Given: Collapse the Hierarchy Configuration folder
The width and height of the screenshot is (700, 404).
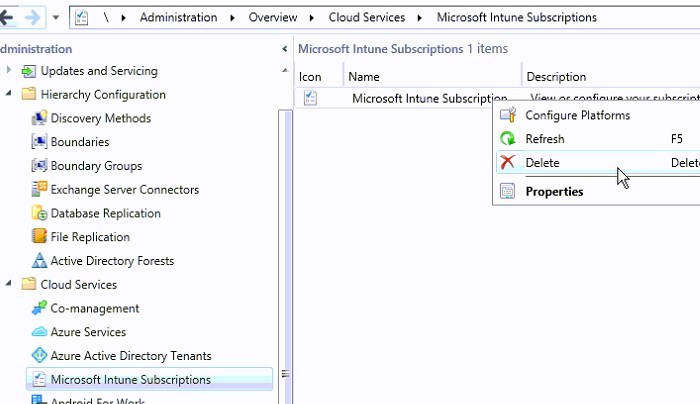Looking at the screenshot, I should tap(8, 94).
